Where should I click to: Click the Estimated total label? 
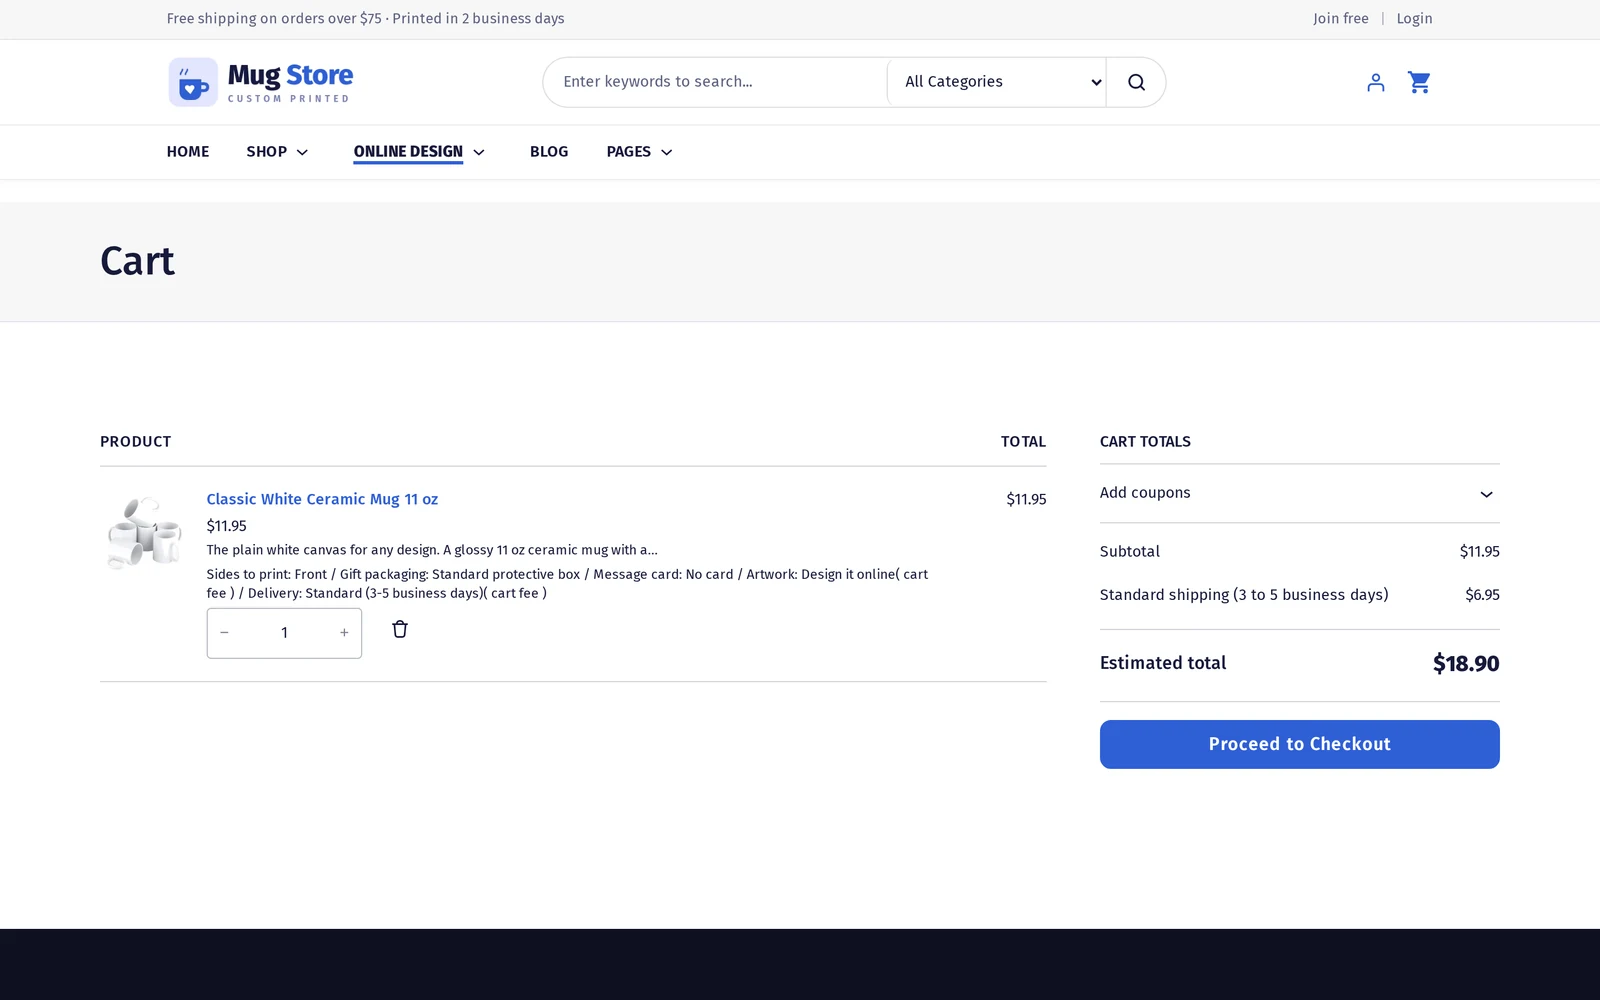1163,663
